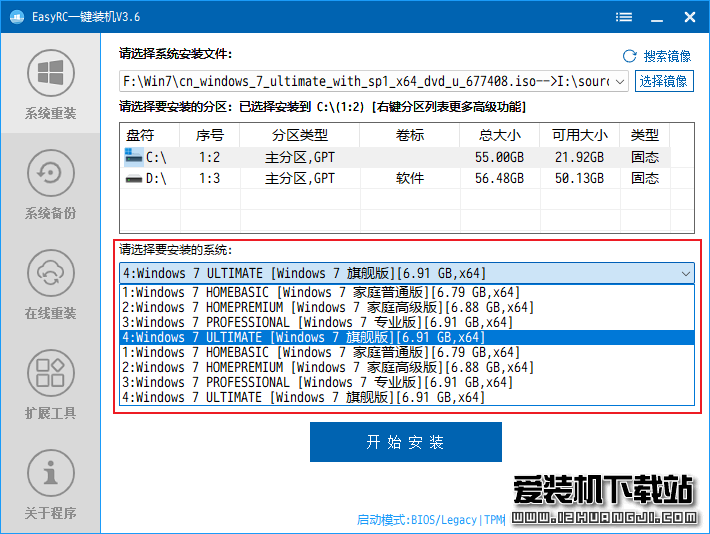This screenshot has height=534, width=710.
Task: Click the 请选择系统安装文件 label
Action: 175,54
